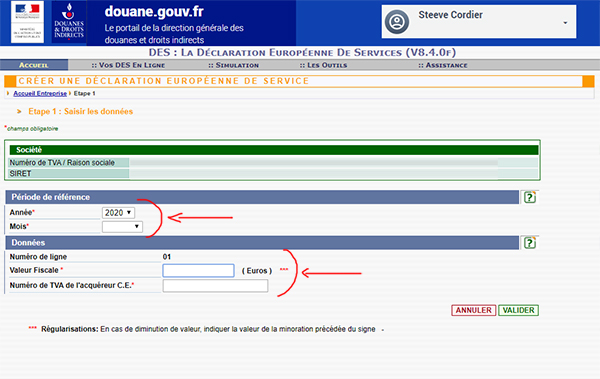Viewport: 600px width, 379px height.
Task: Open the Simulation menu
Action: coord(233,65)
